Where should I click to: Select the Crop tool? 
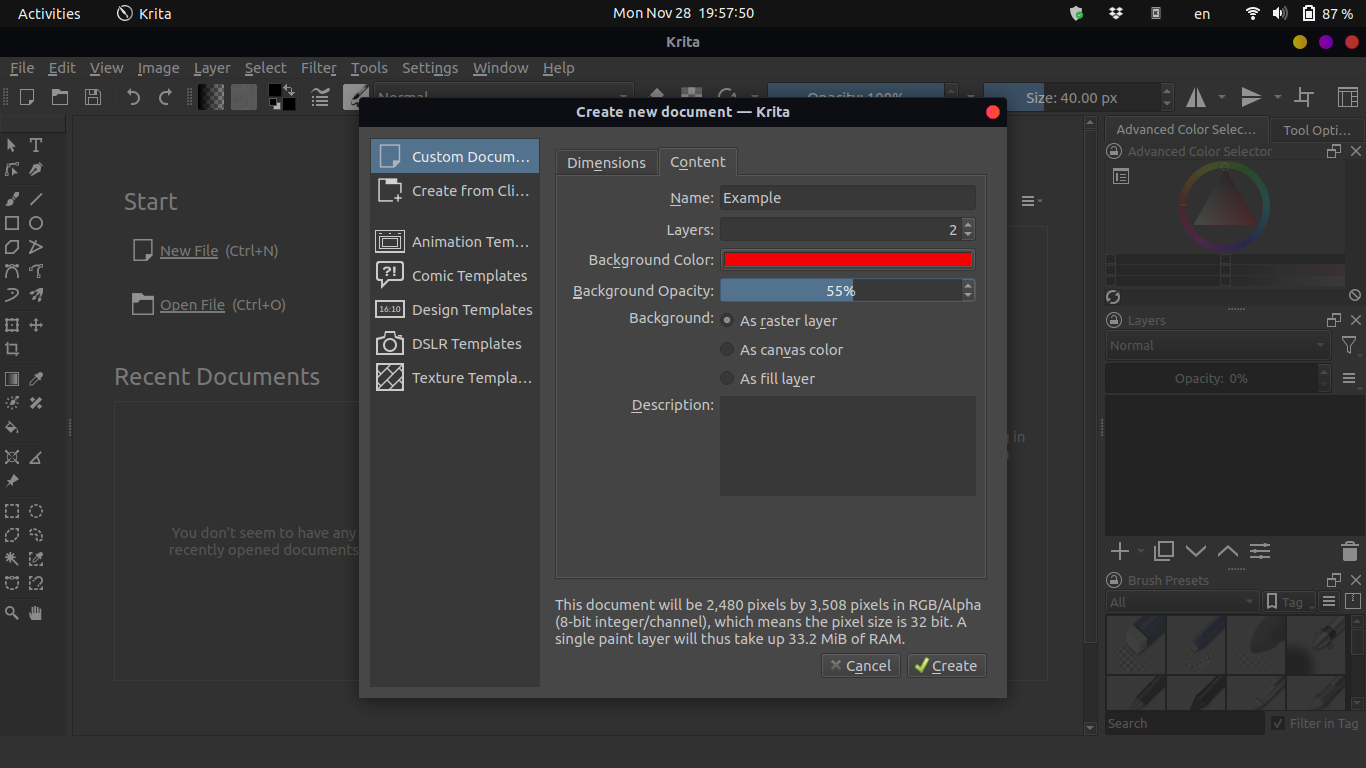tap(11, 349)
